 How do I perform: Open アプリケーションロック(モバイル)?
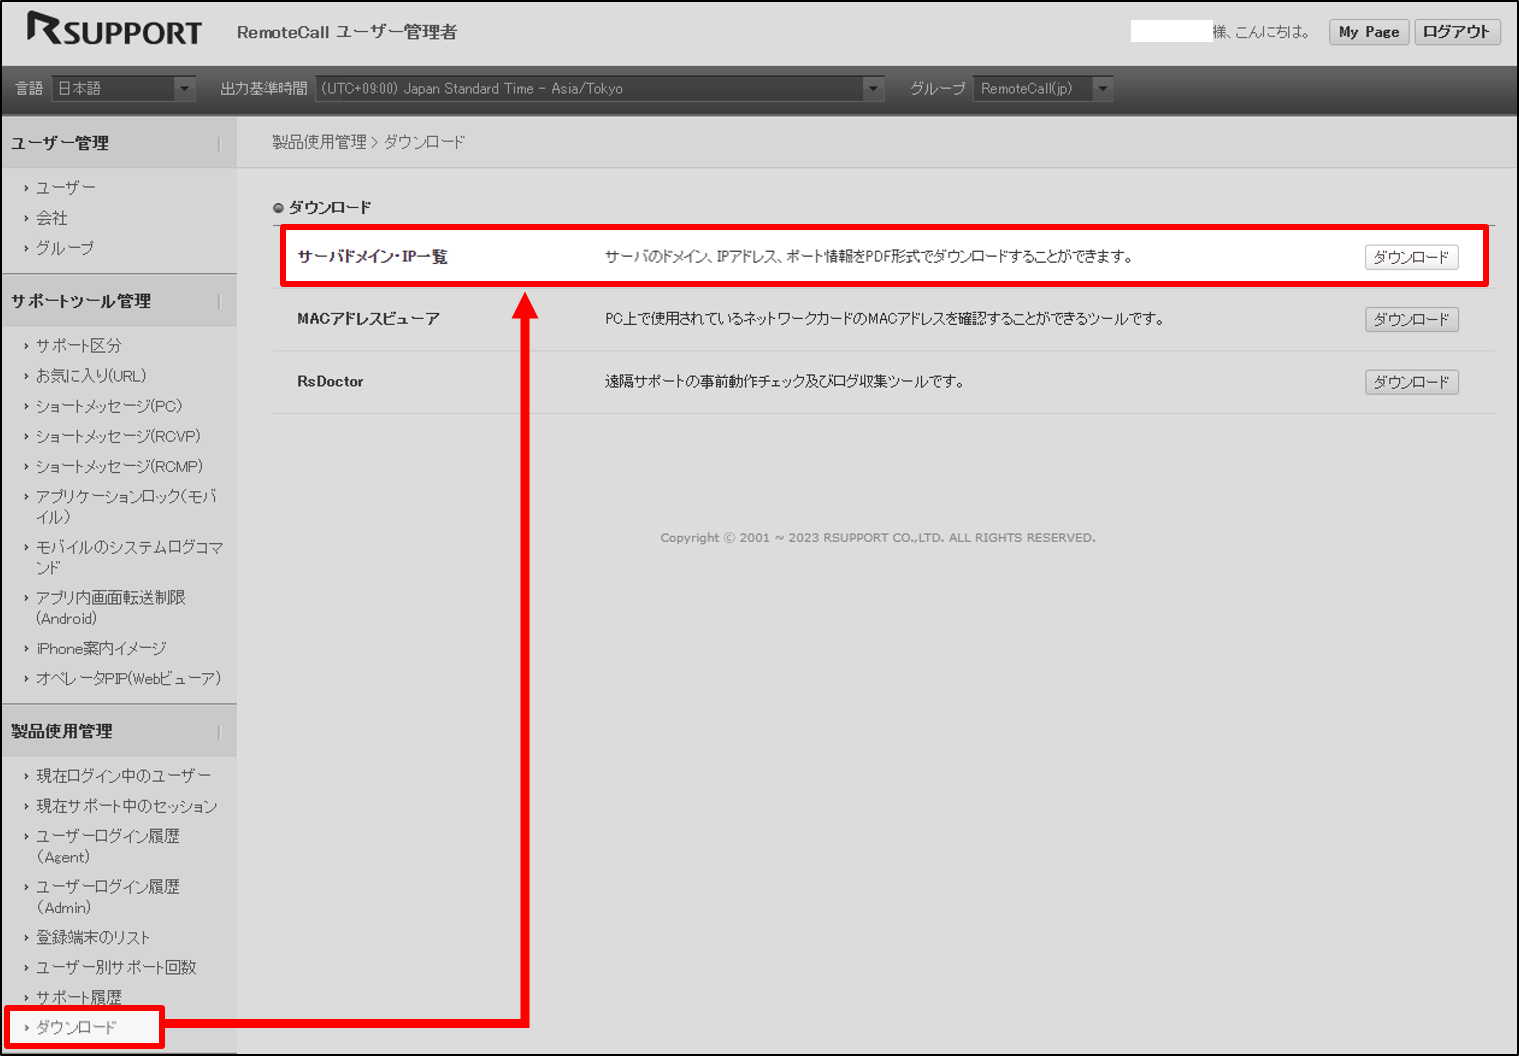click(126, 506)
